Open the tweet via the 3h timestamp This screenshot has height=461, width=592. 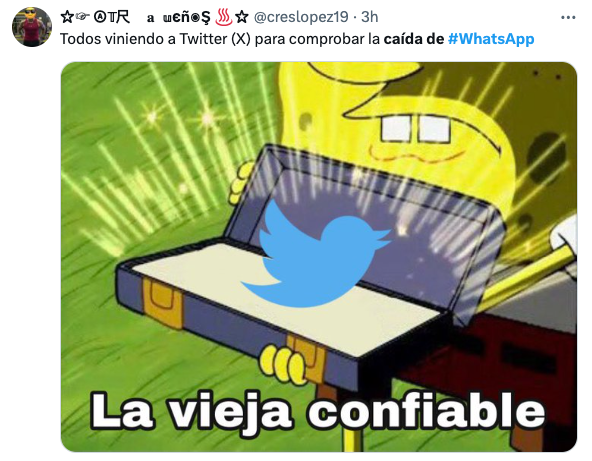[369, 17]
